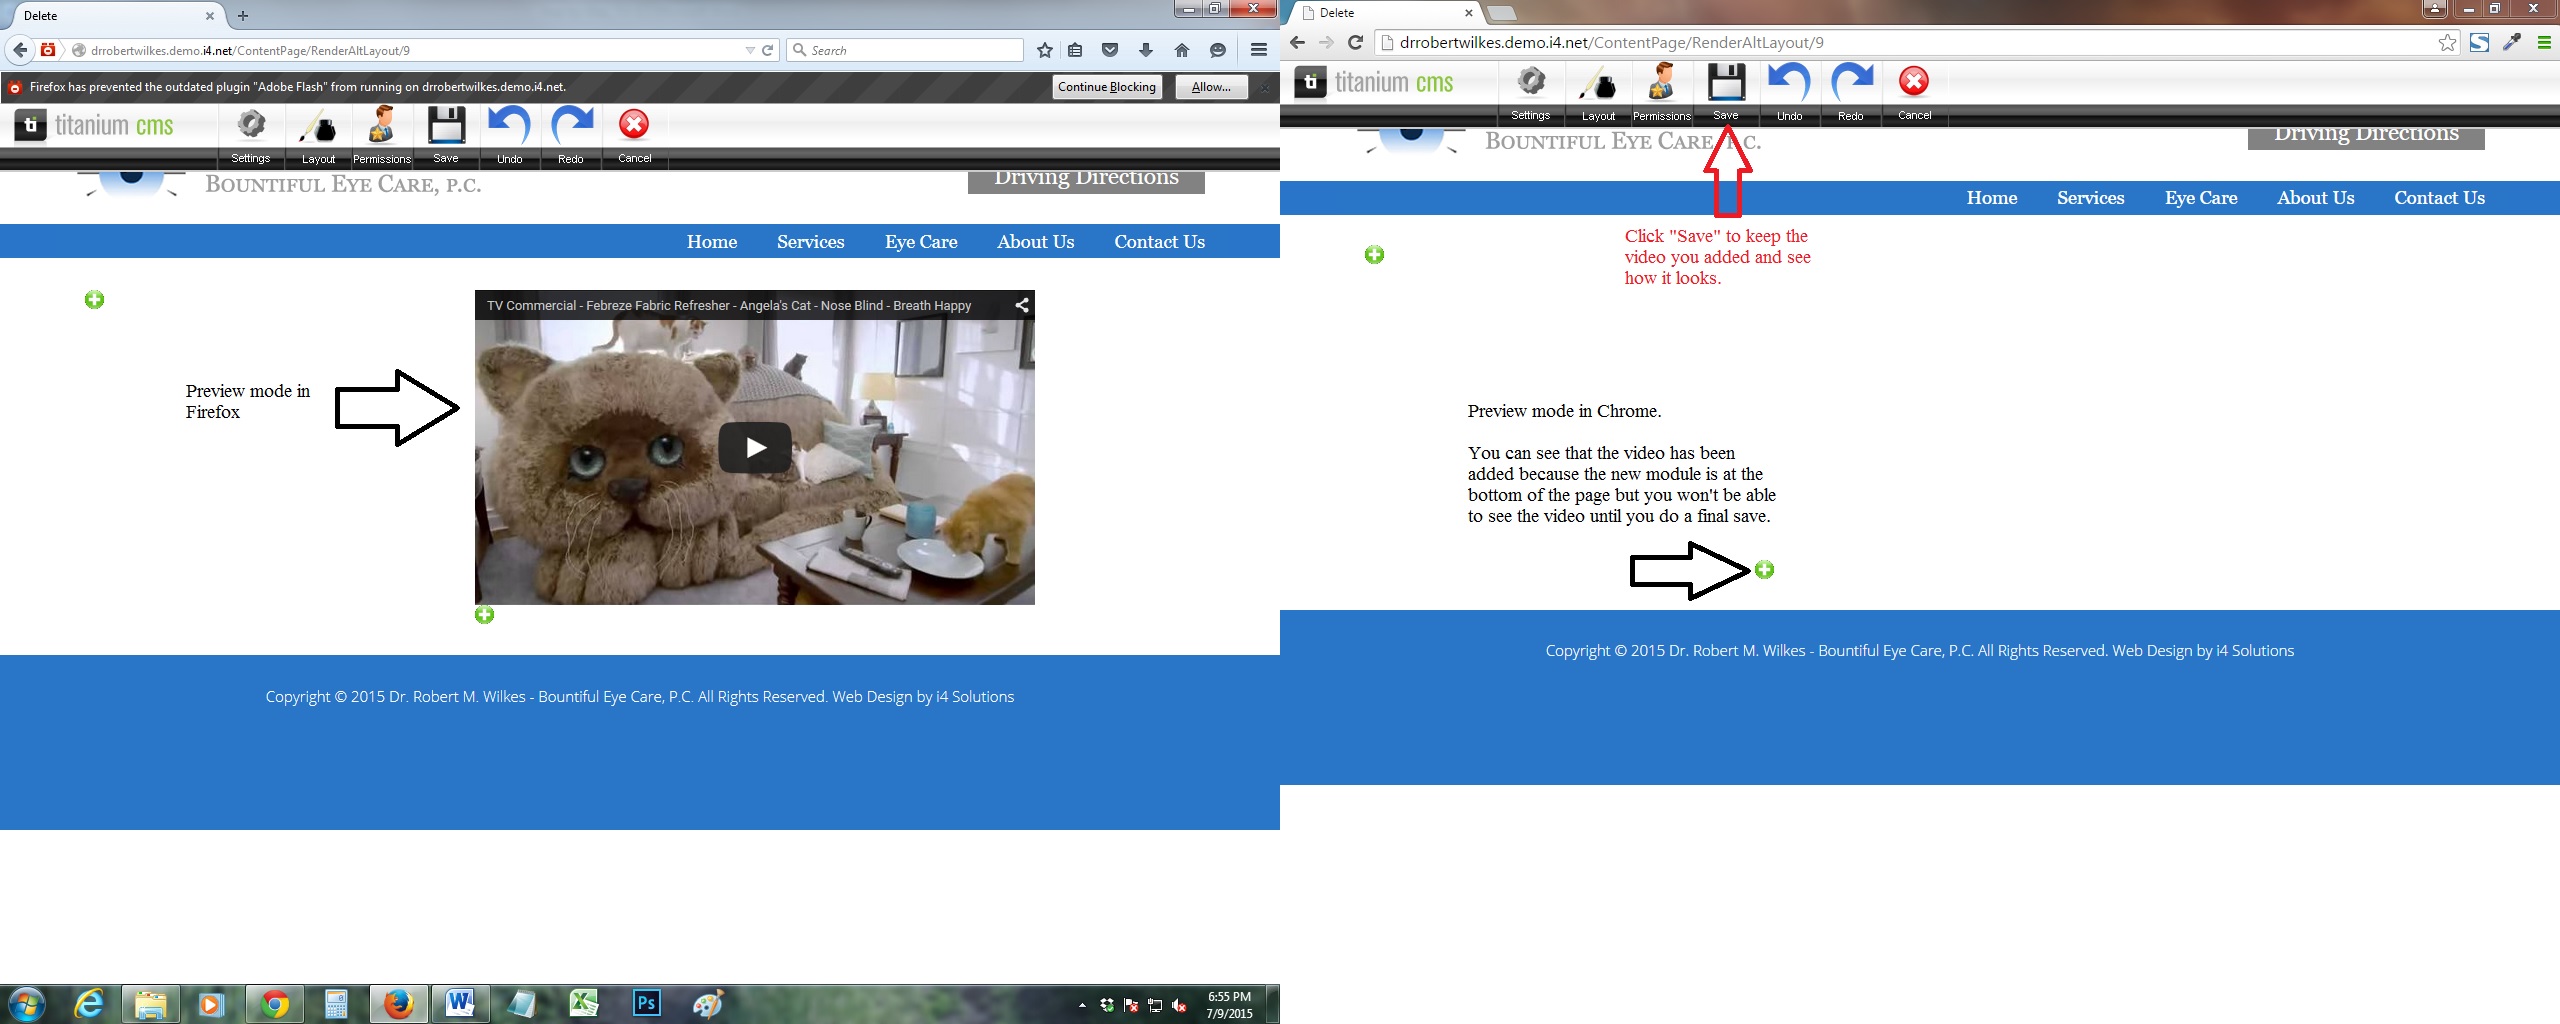Click the Save icon in the Chrome window

(x=1726, y=84)
